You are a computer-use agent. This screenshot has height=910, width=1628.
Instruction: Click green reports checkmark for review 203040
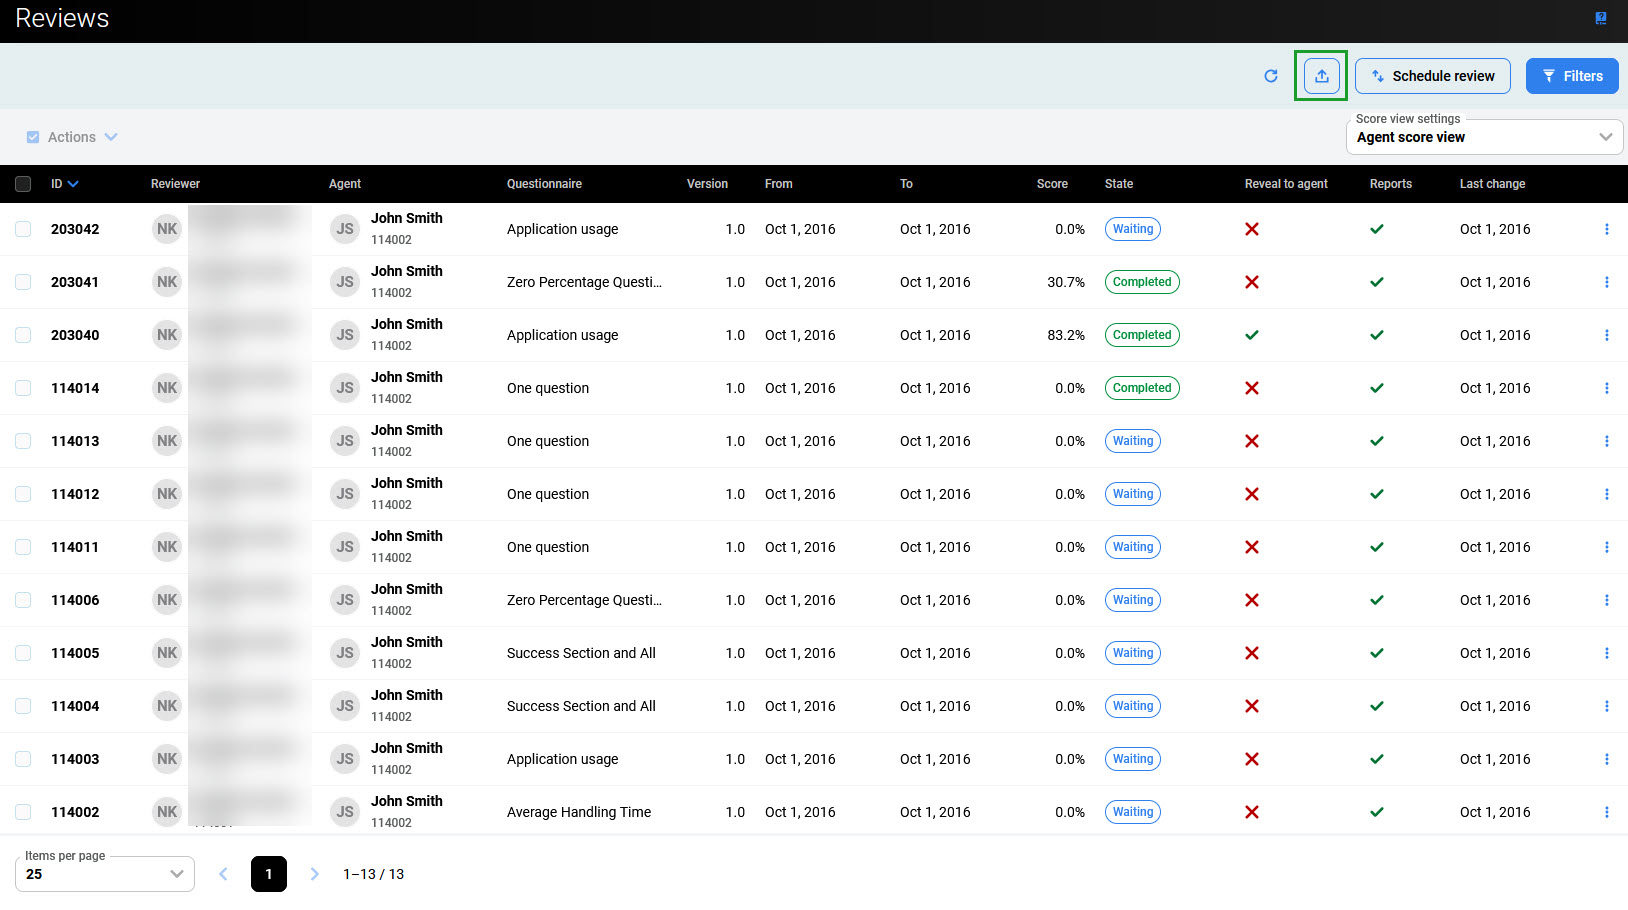click(x=1376, y=335)
